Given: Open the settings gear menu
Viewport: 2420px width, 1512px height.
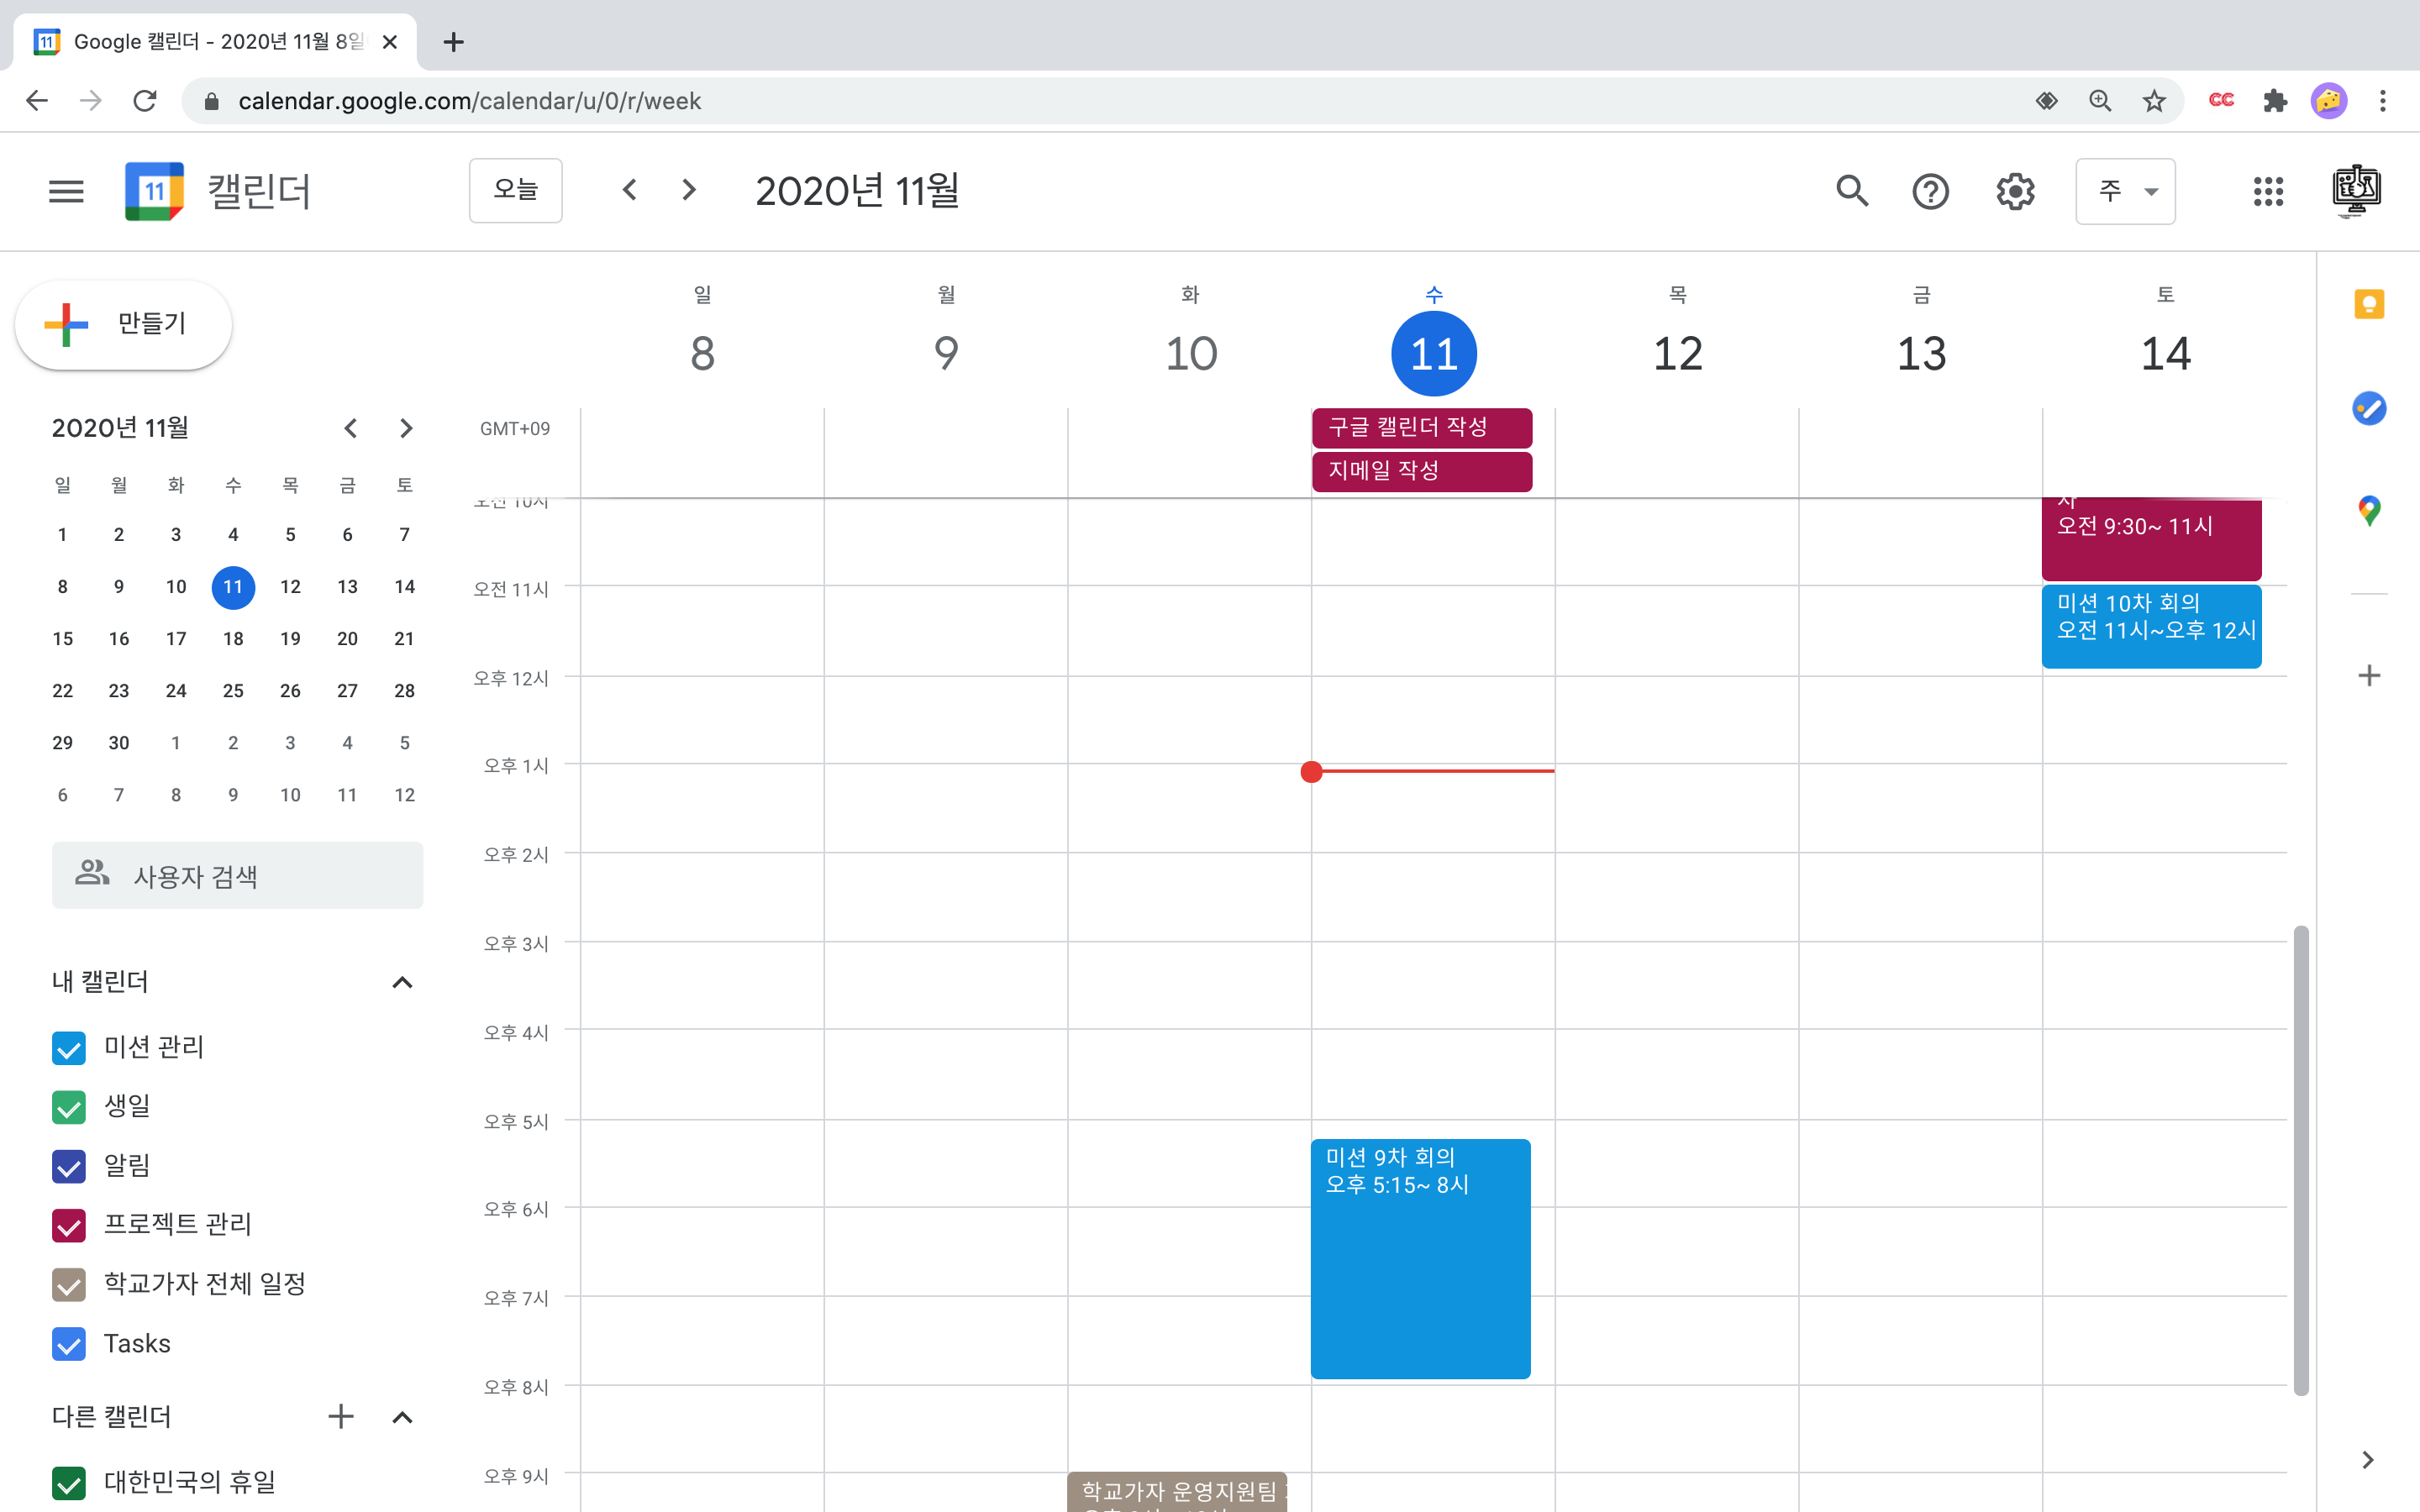Looking at the screenshot, I should (2015, 191).
